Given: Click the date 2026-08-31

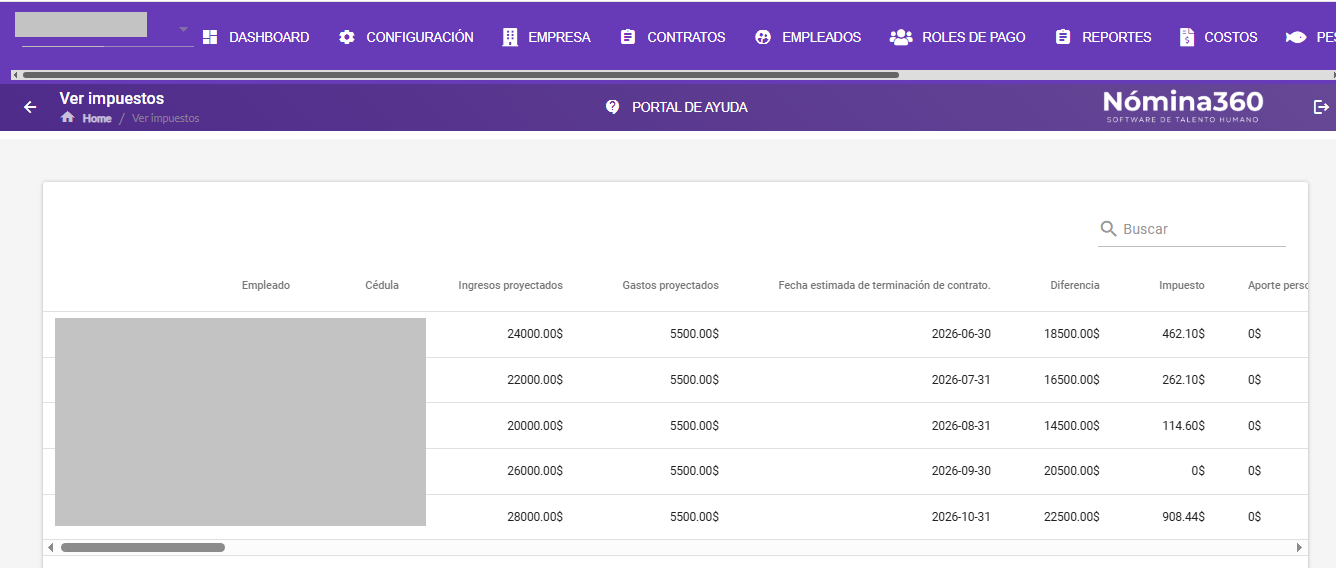Looking at the screenshot, I should pyautogui.click(x=961, y=425).
